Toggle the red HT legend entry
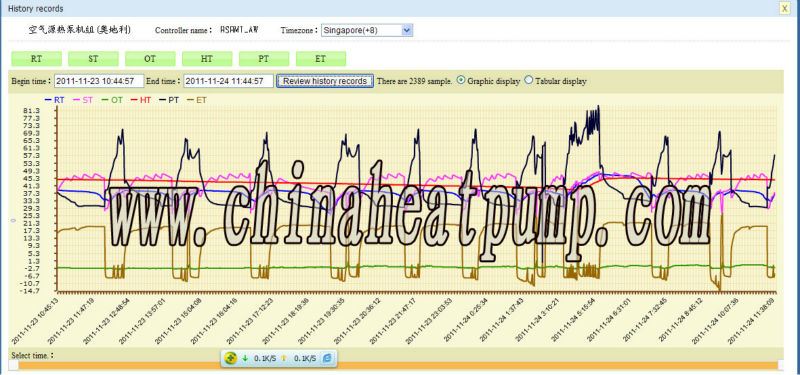This screenshot has width=800, height=375. [141, 100]
